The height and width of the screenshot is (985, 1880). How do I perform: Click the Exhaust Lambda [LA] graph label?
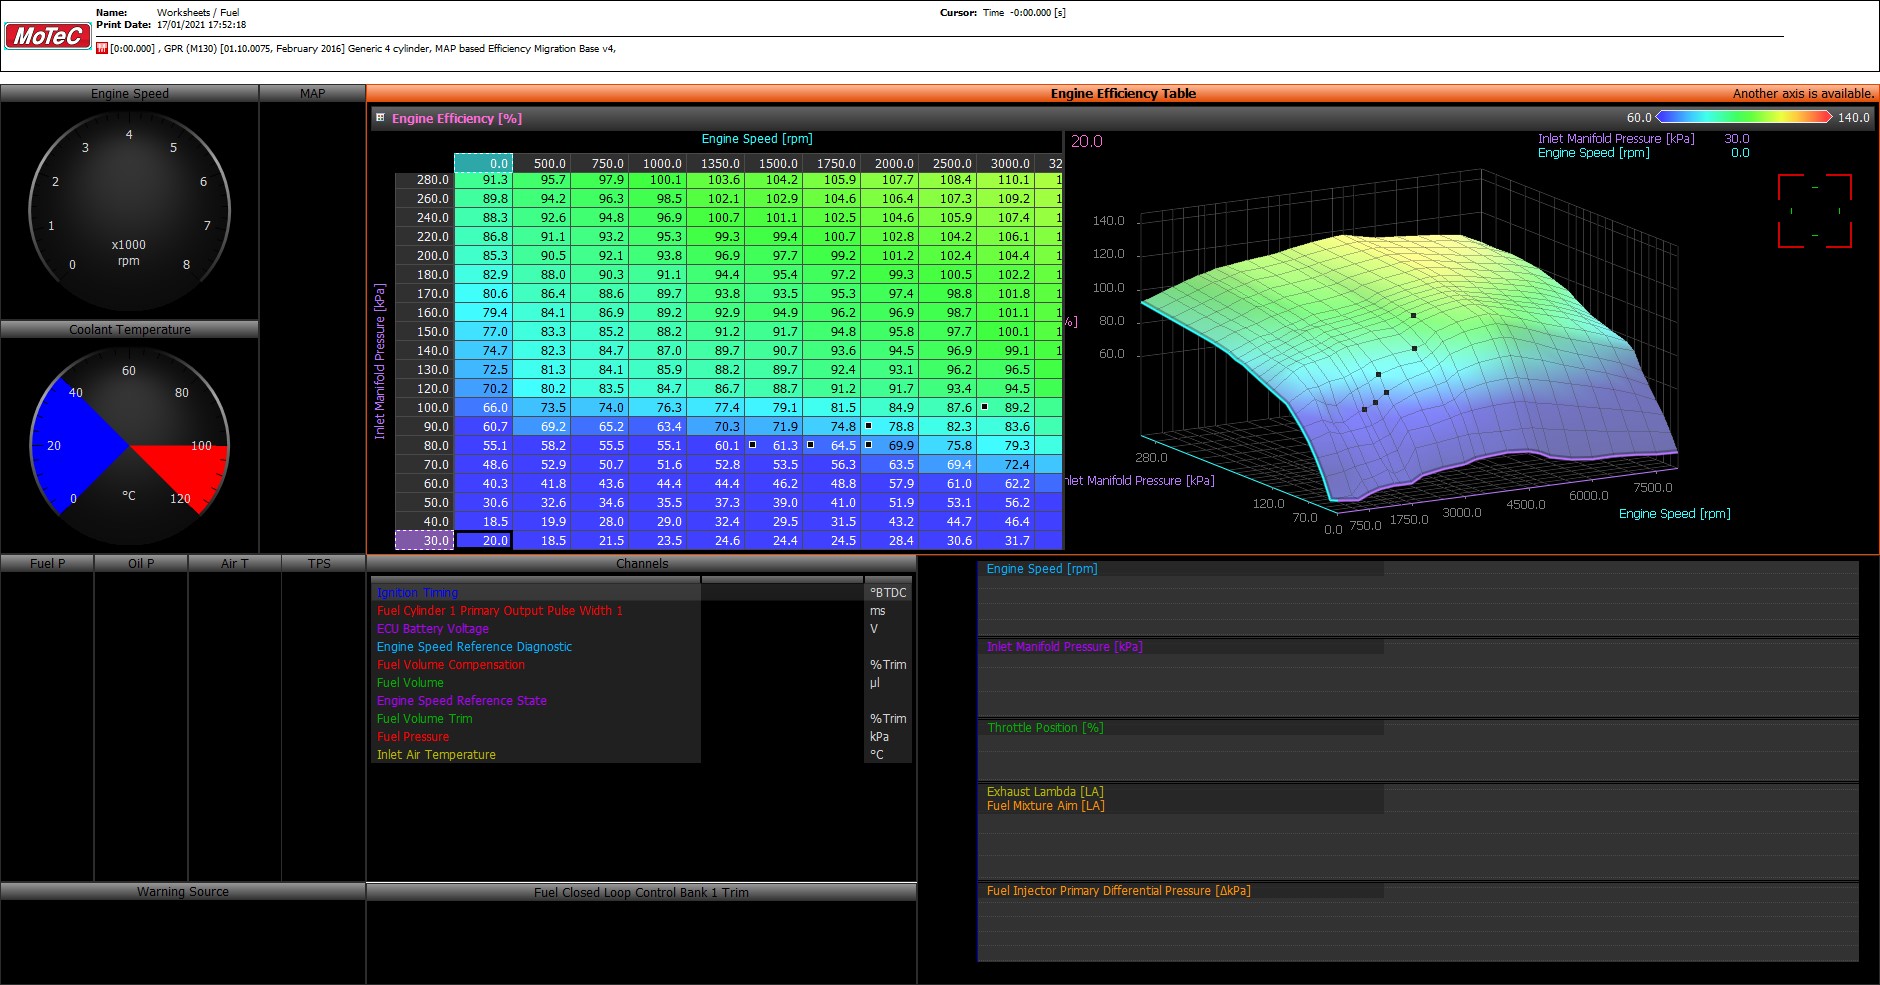(x=1045, y=791)
